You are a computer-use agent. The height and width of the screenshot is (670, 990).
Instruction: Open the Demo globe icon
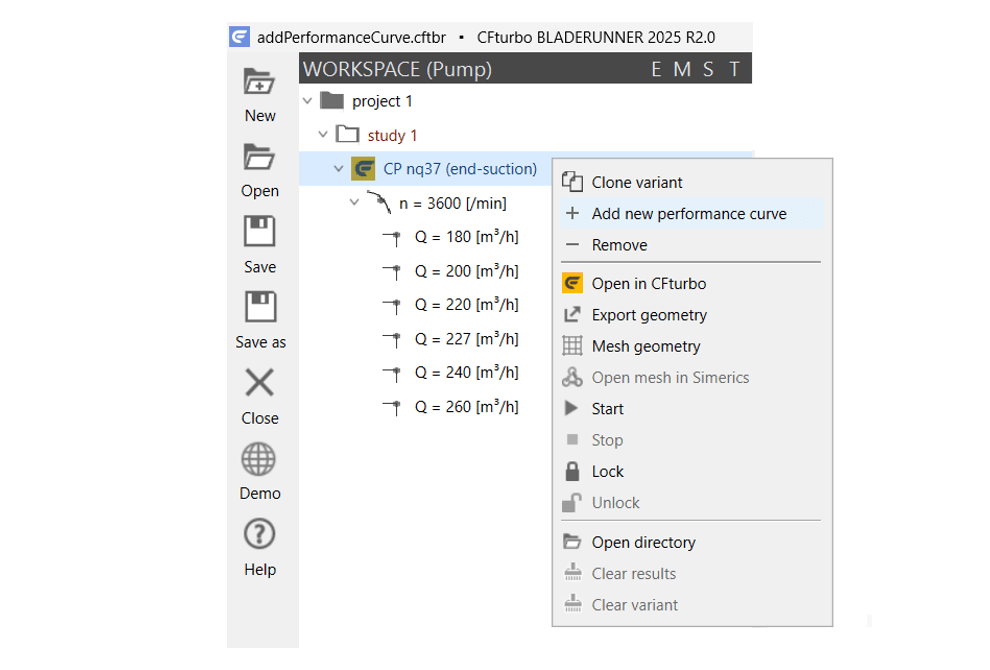pos(259,459)
